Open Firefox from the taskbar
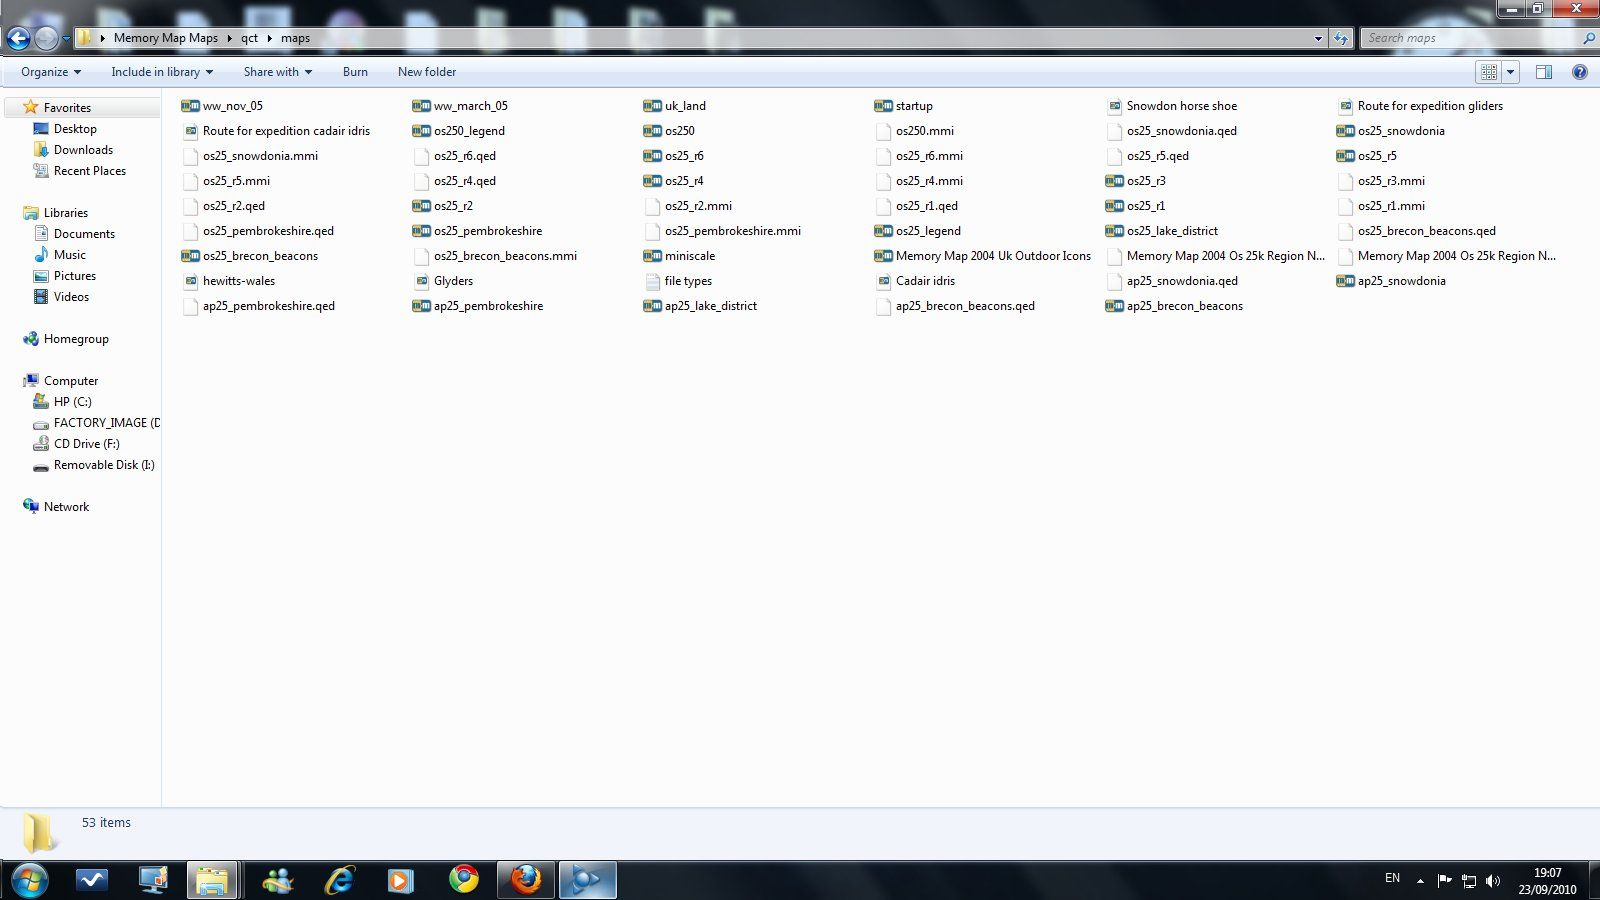 coord(526,880)
